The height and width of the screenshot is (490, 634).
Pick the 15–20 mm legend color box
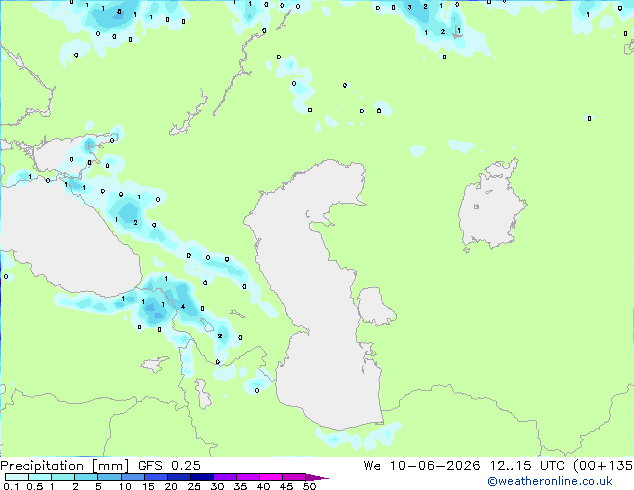[155, 477]
